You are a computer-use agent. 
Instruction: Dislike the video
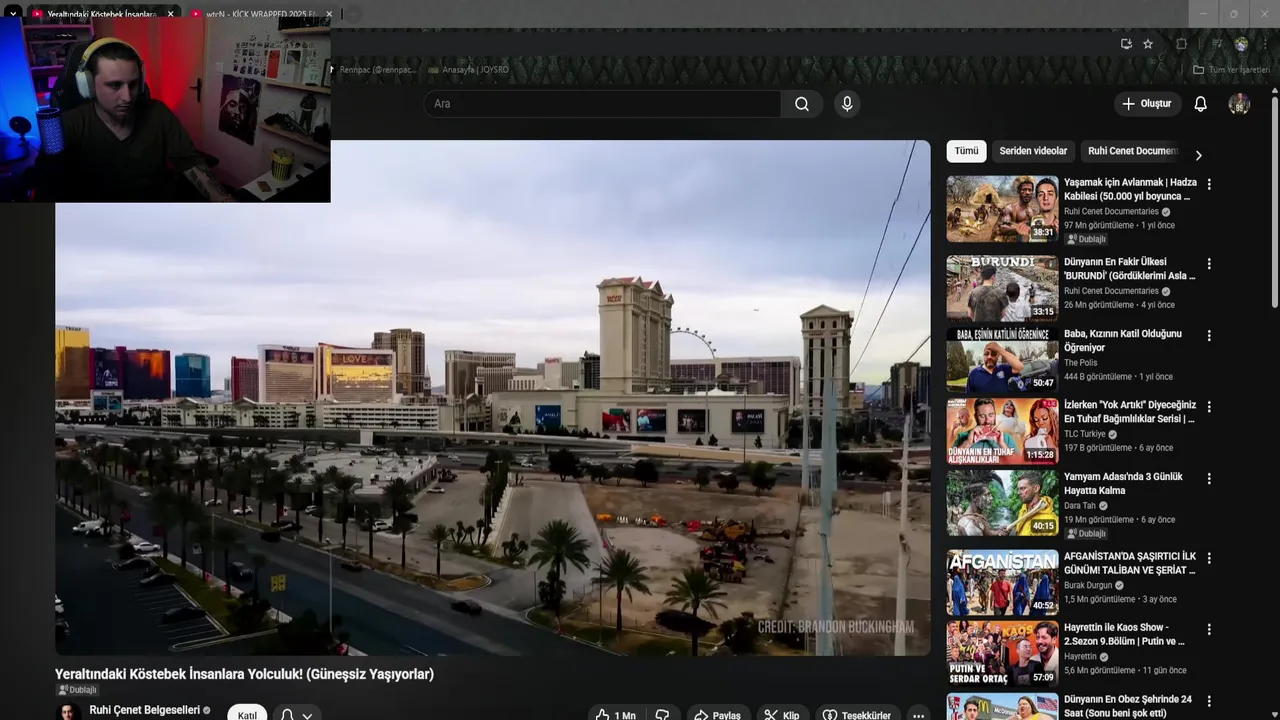point(662,715)
